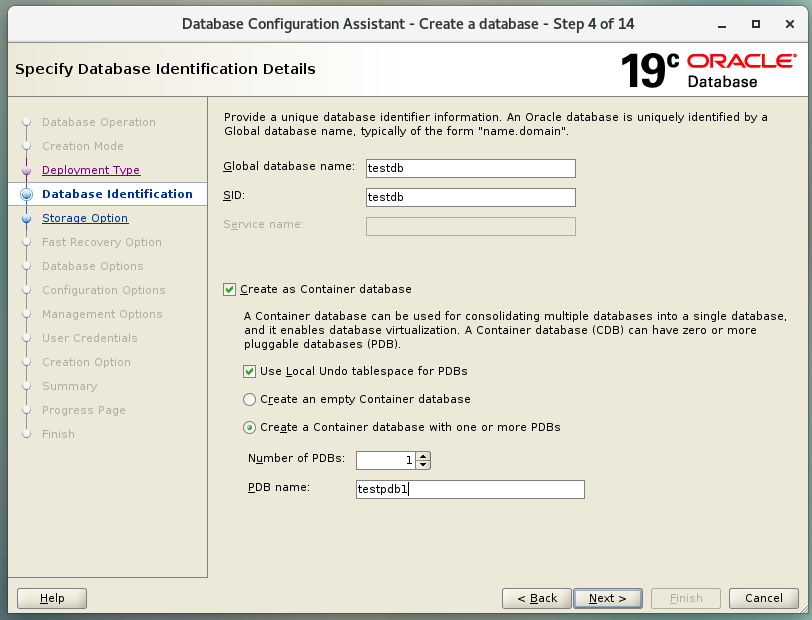Click the Number of PDBs input box
The width and height of the screenshot is (812, 620).
[385, 460]
